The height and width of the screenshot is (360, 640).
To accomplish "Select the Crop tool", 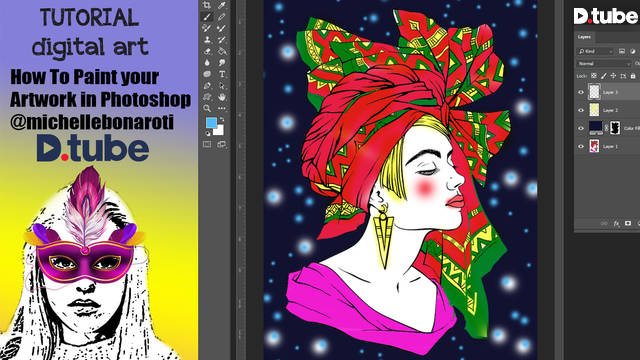I will point(207,5).
